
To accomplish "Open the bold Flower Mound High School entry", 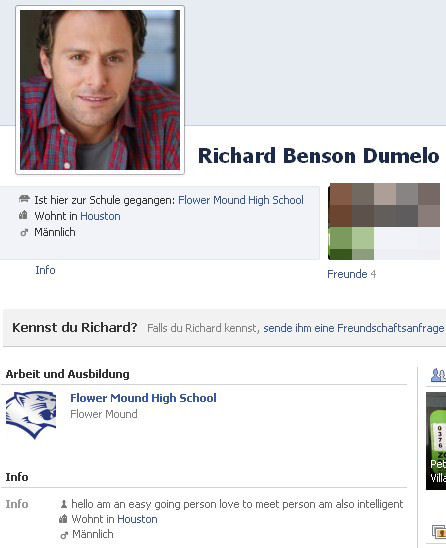I will click(x=143, y=398).
